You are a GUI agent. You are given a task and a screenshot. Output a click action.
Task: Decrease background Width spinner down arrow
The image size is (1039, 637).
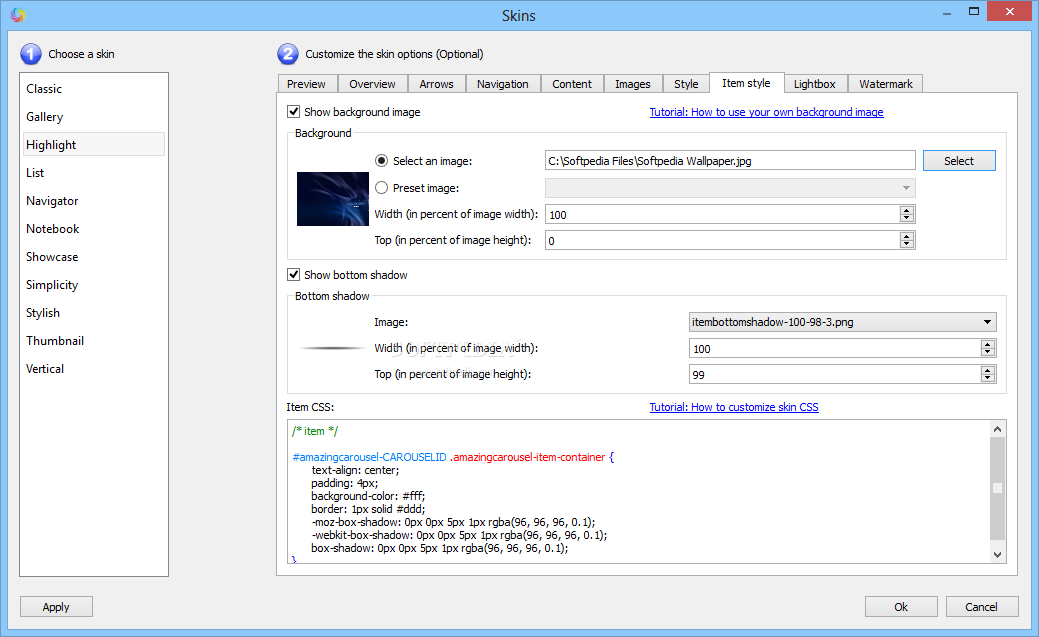pyautogui.click(x=906, y=218)
